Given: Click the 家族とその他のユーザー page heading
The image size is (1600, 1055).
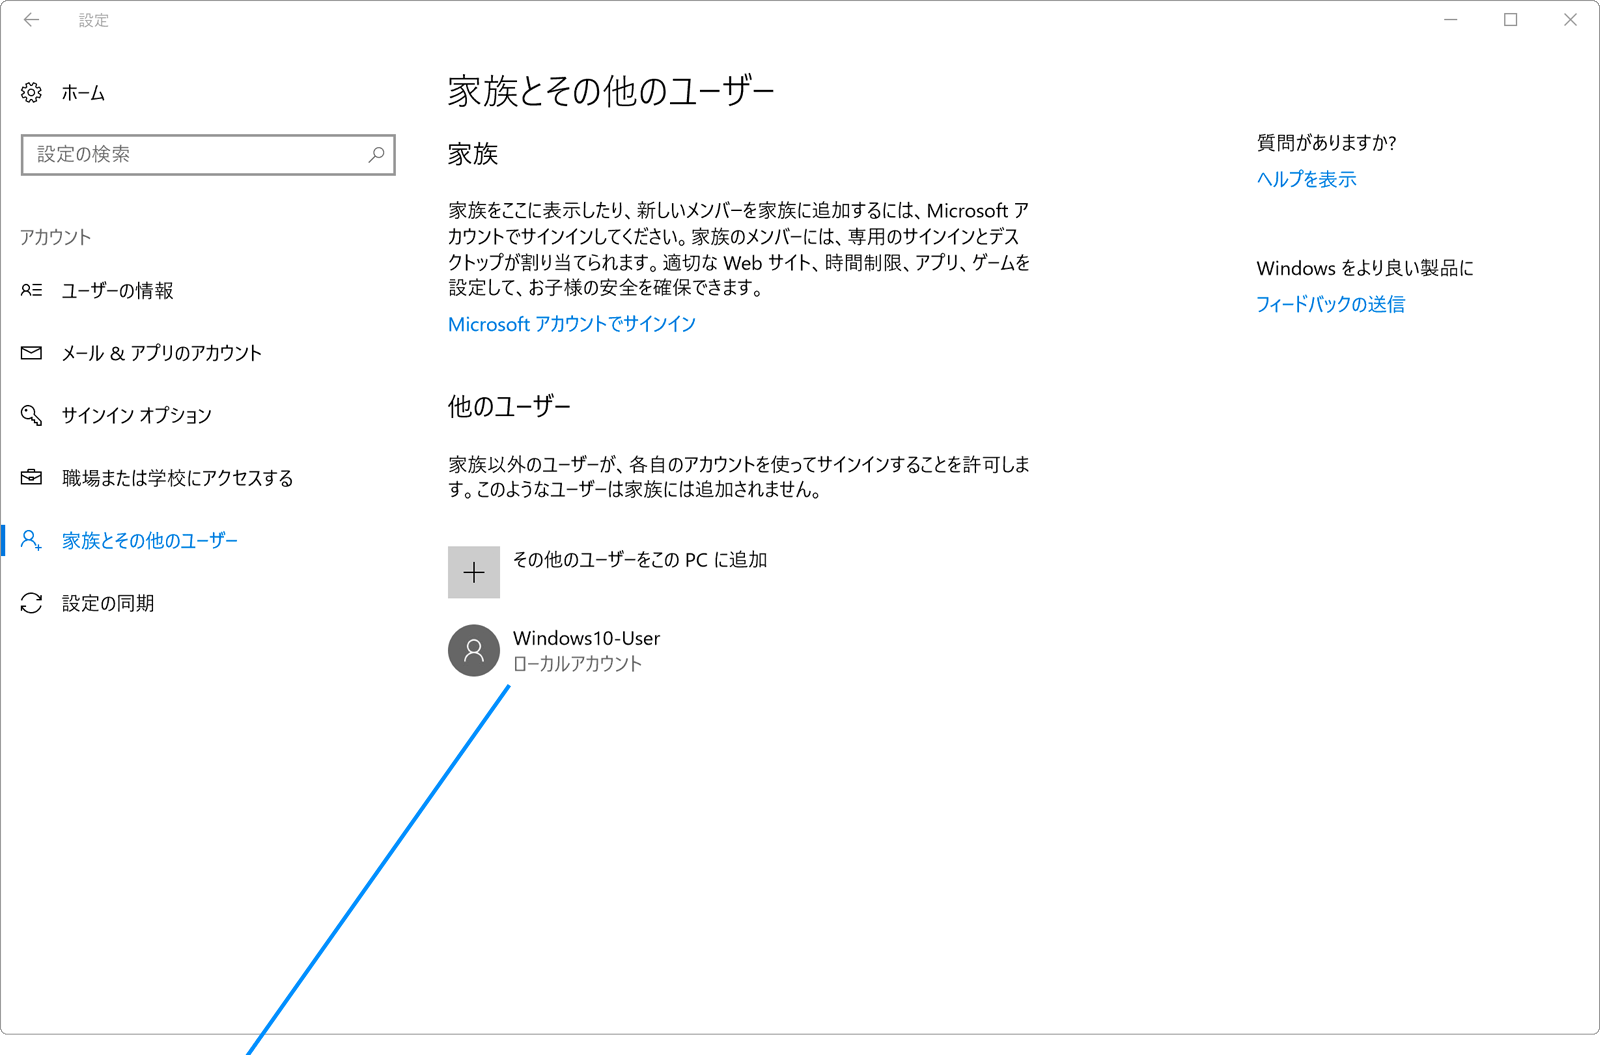Looking at the screenshot, I should coord(611,91).
